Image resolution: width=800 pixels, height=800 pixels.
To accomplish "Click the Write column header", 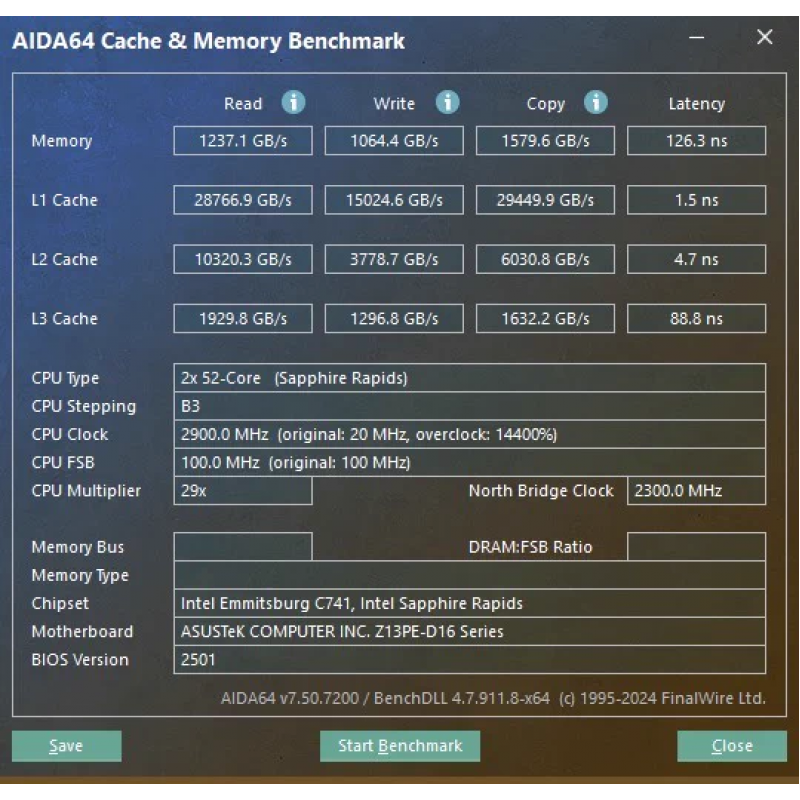I will point(394,104).
